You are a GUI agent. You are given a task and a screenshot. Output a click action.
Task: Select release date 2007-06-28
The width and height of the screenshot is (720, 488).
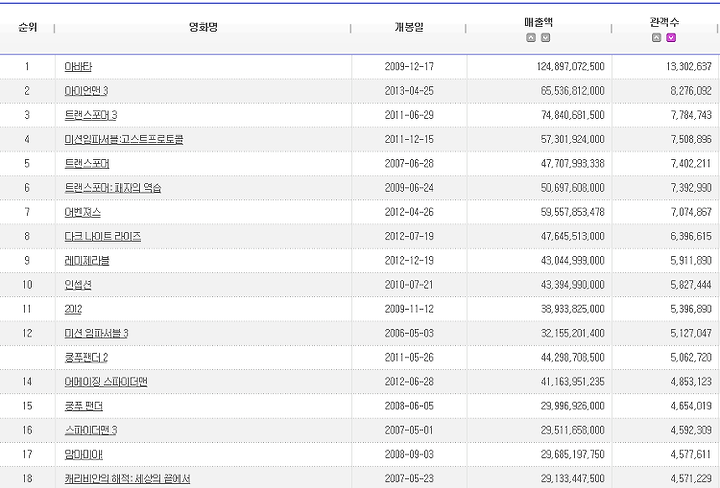coord(409,164)
